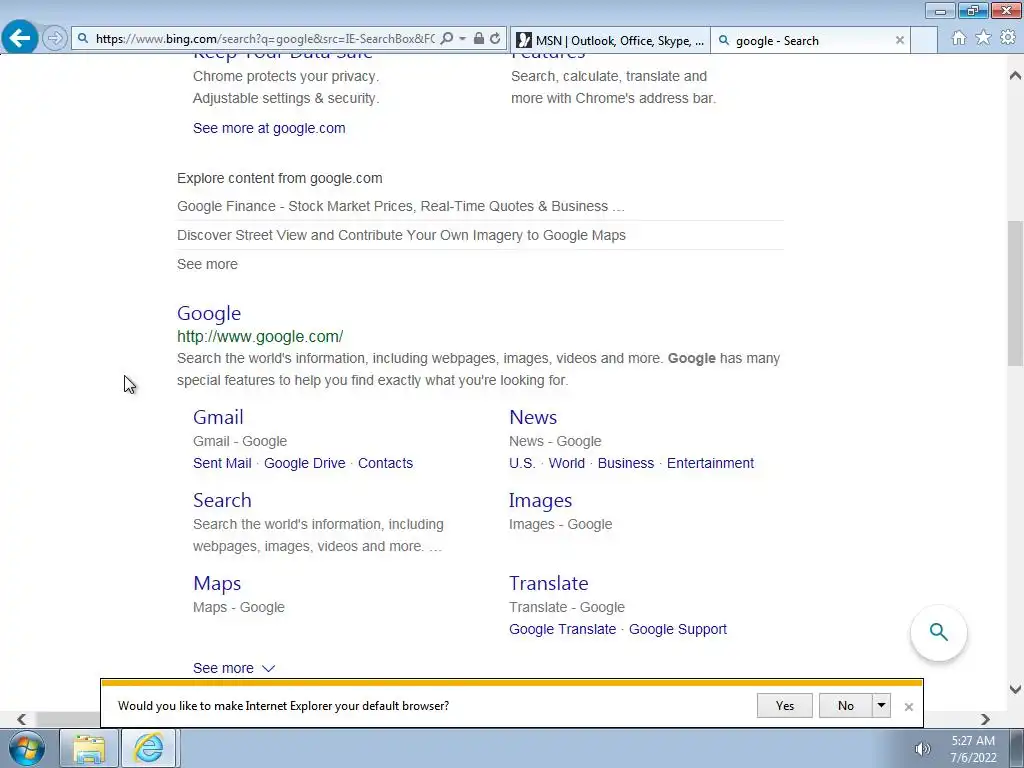
Task: Open the Entertainment news sublink
Action: [x=710, y=463]
